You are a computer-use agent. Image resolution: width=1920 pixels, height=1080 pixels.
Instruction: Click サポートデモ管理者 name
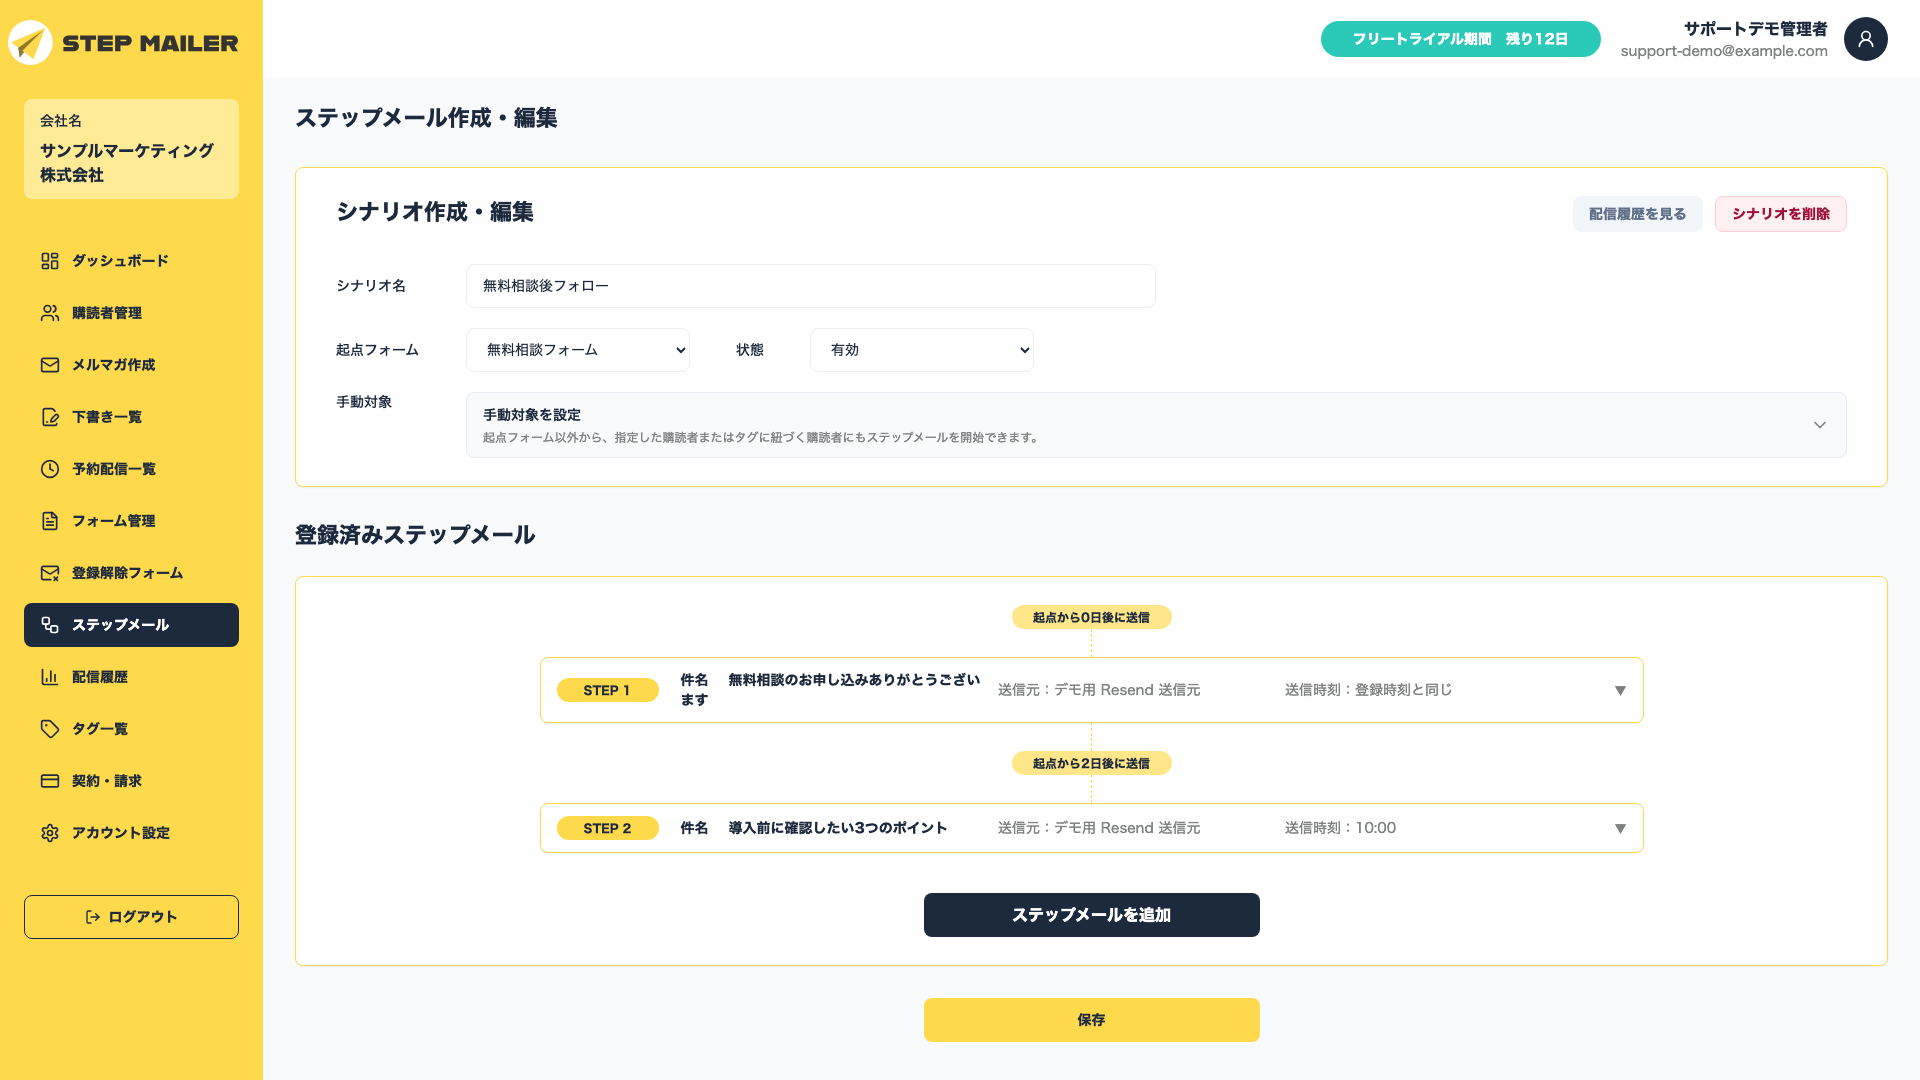tap(1755, 29)
